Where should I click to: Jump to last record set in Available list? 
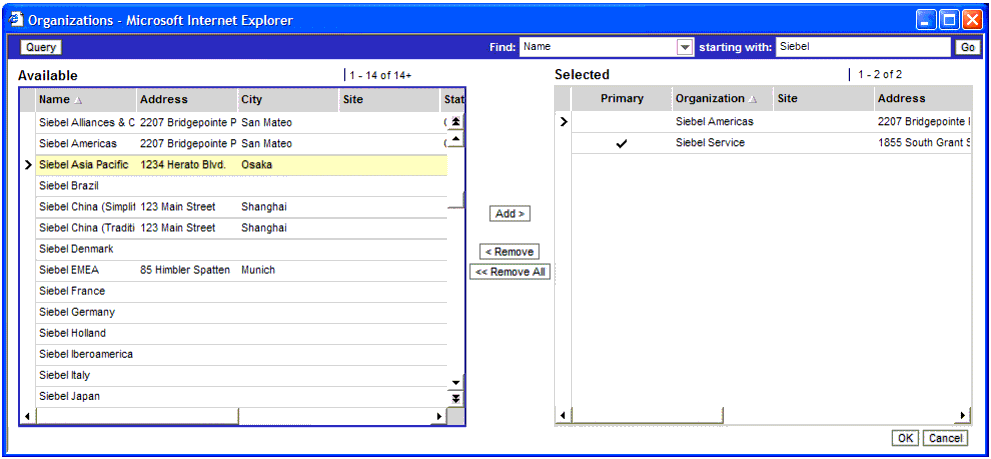tap(456, 398)
